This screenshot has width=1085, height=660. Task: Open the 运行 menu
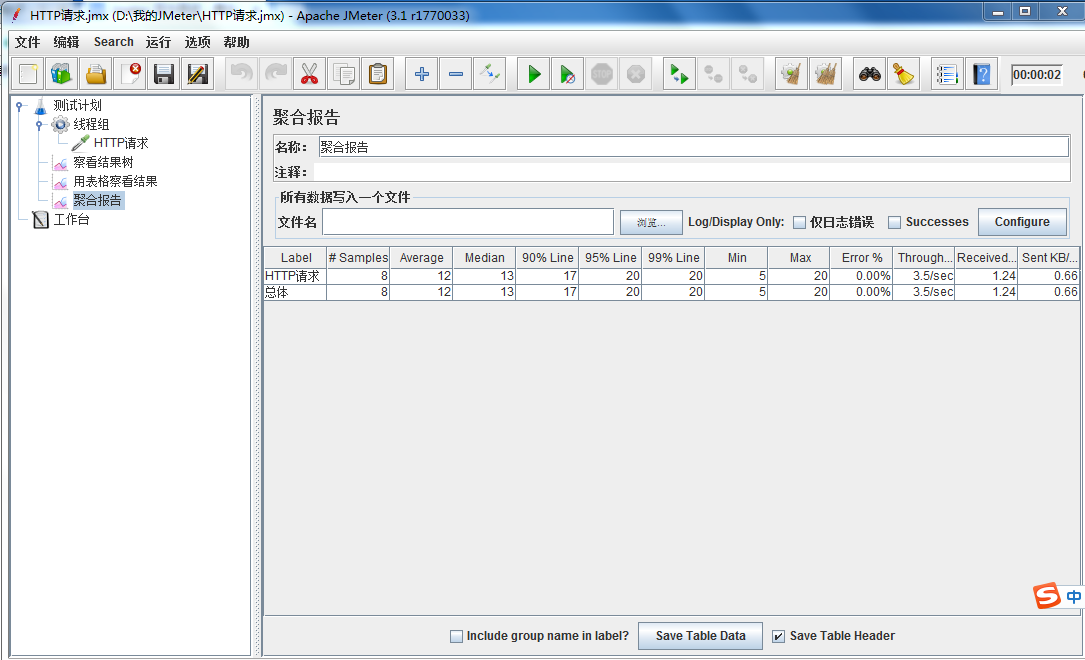[x=158, y=42]
